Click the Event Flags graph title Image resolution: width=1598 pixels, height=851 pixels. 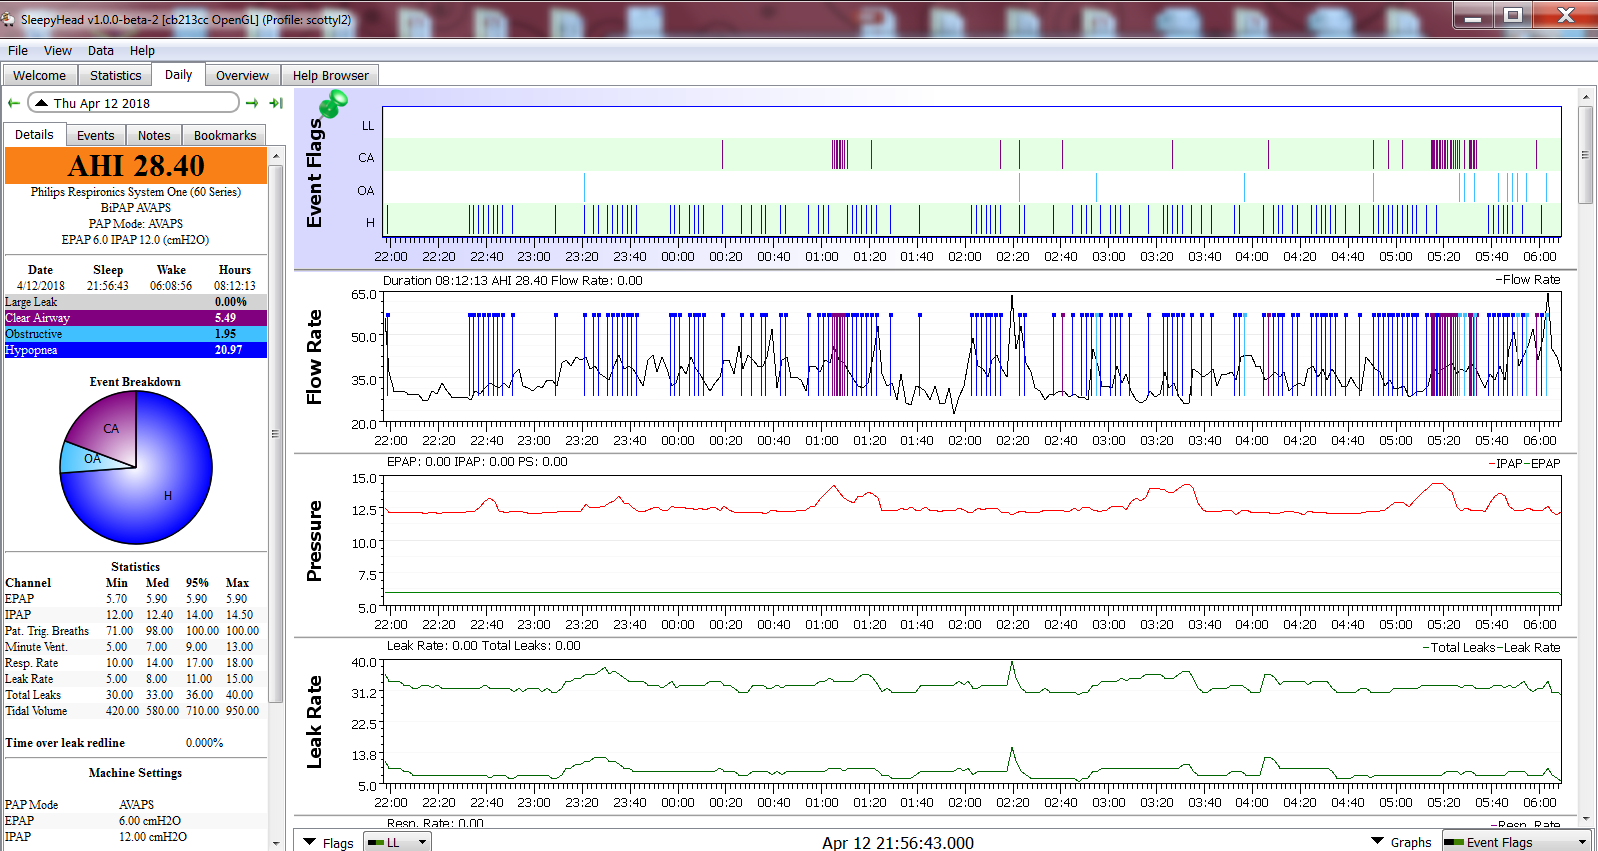[x=314, y=173]
